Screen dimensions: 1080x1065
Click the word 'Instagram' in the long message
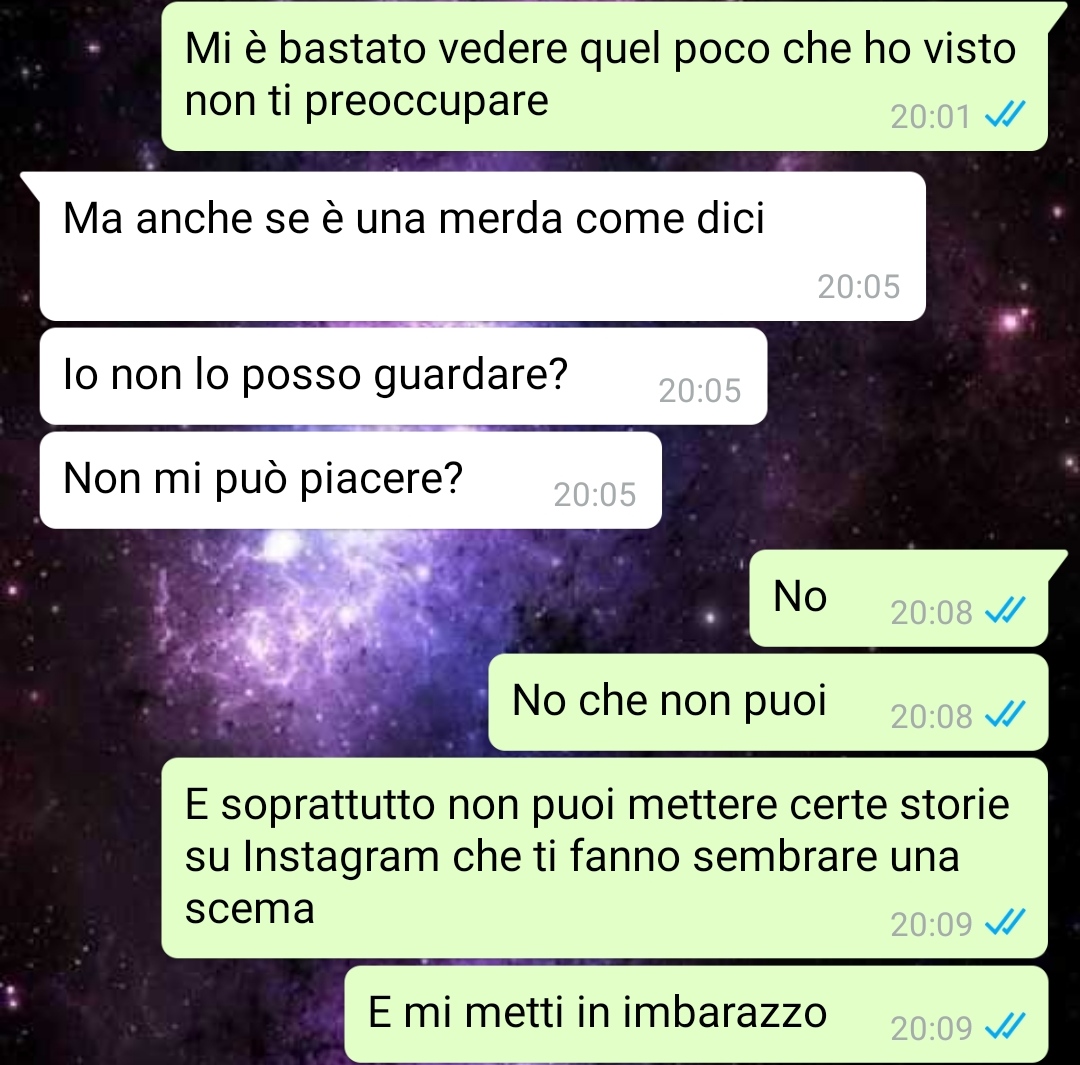point(341,858)
